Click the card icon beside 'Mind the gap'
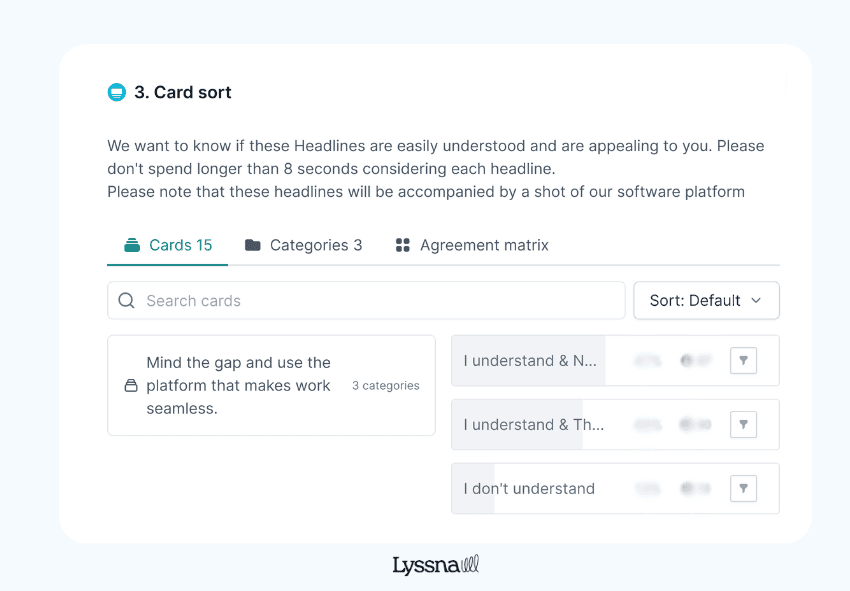The image size is (850, 591). 131,386
